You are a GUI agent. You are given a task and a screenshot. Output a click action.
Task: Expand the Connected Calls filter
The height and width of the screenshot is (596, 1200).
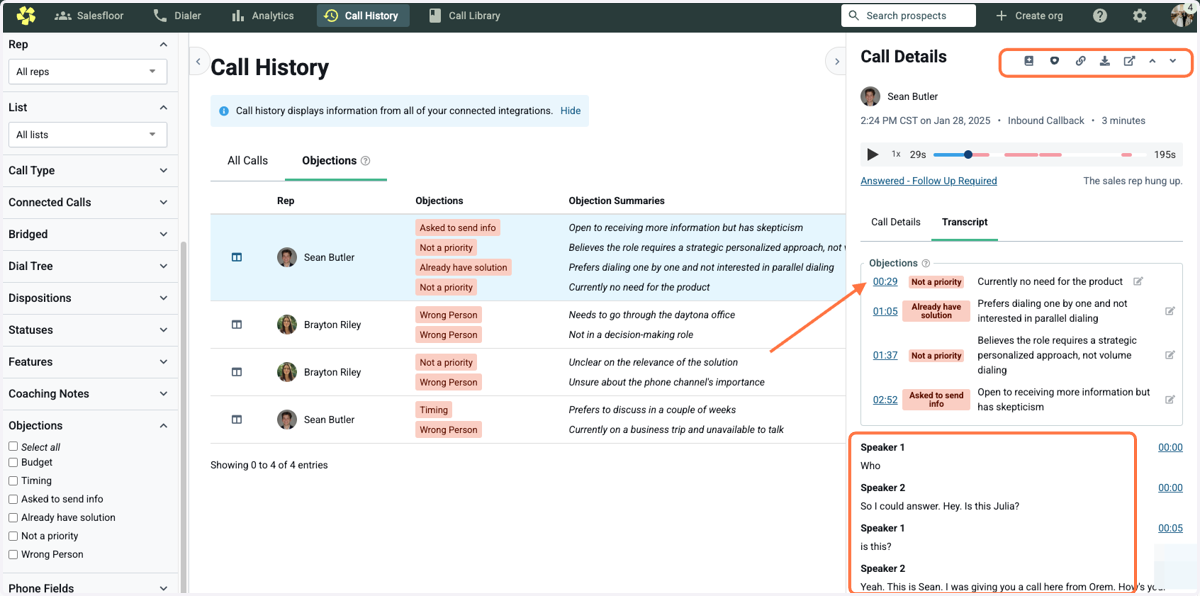point(88,202)
